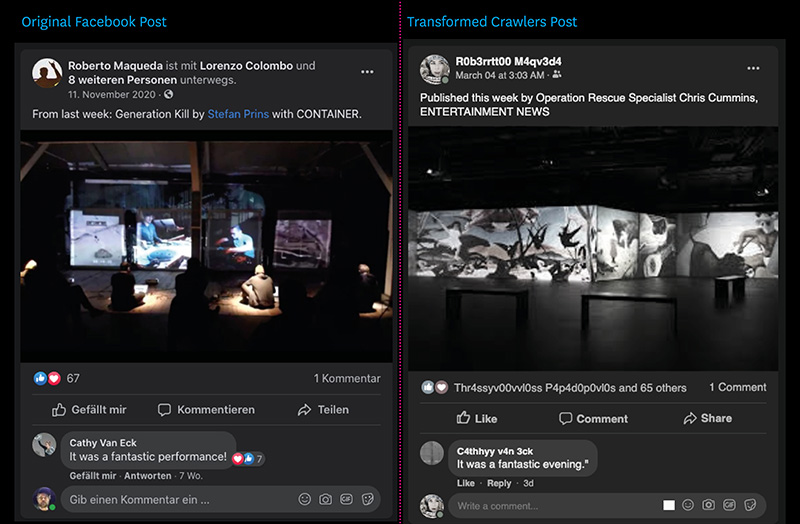Click Share button on Crawlers post

point(708,418)
